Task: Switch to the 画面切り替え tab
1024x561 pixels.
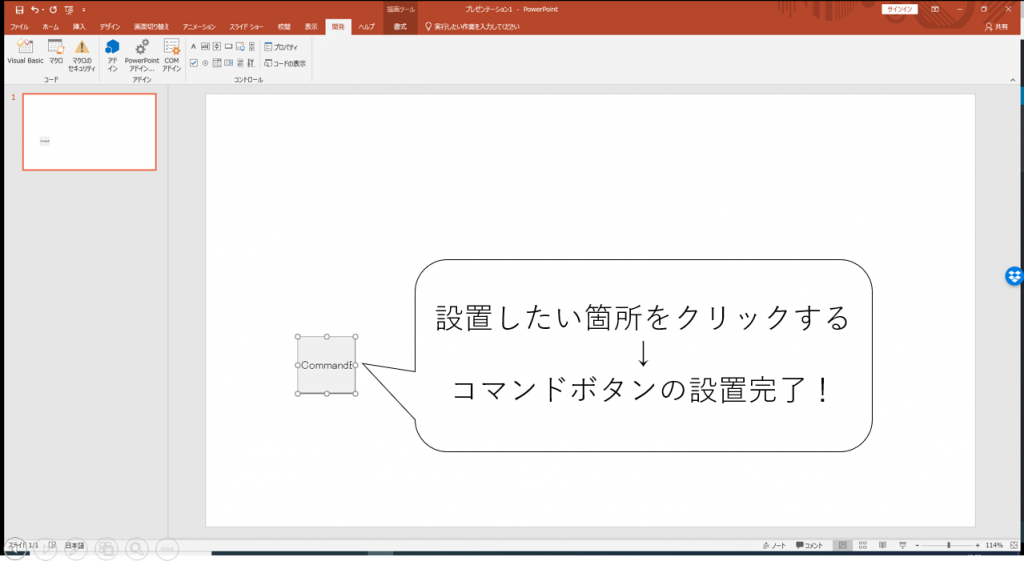Action: [x=152, y=27]
